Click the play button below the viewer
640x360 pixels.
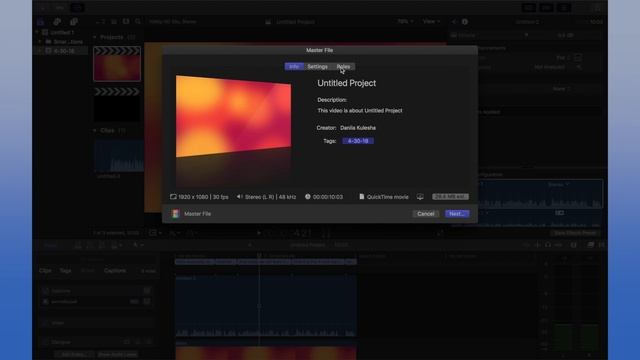point(258,233)
